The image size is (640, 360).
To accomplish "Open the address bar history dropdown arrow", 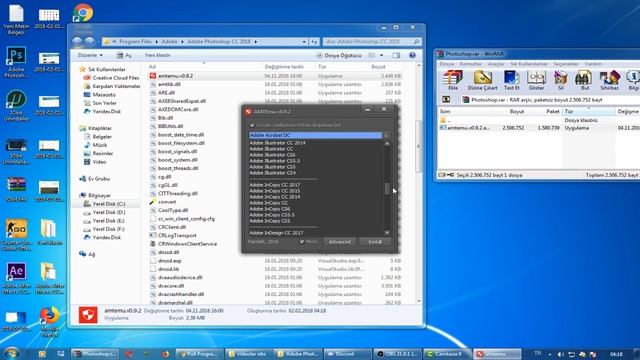I will coord(304,42).
